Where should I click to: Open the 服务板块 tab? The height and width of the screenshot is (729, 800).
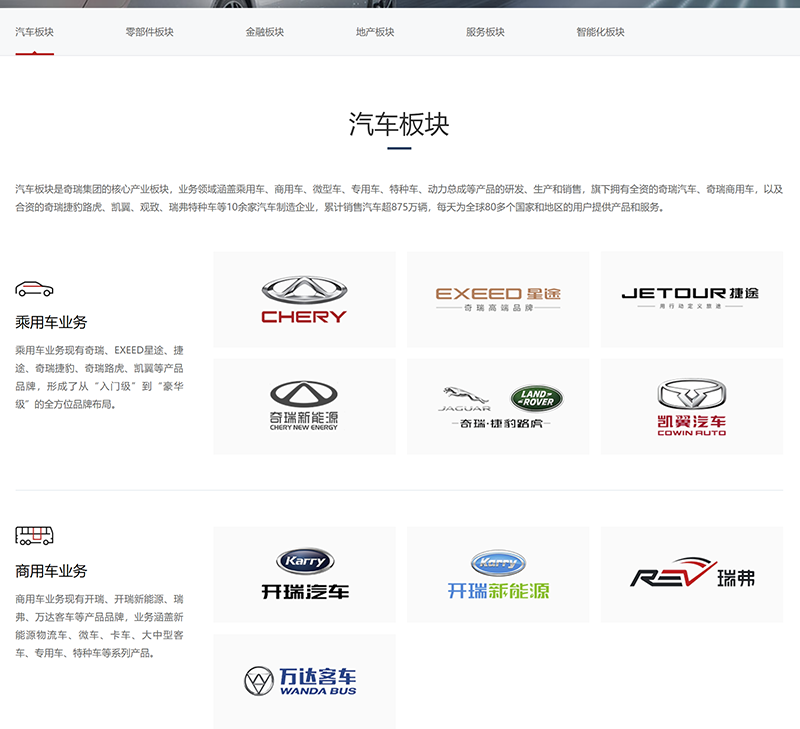click(x=485, y=32)
